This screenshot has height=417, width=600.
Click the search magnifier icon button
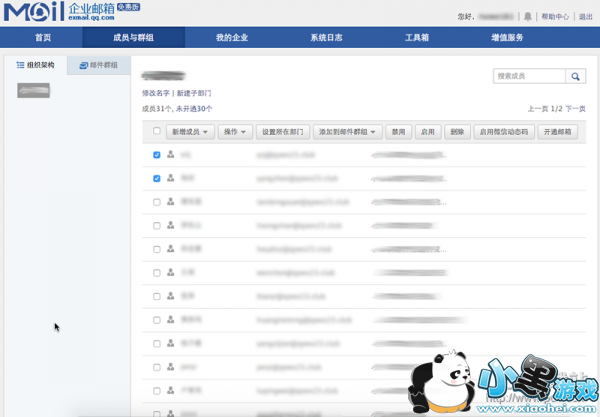576,76
